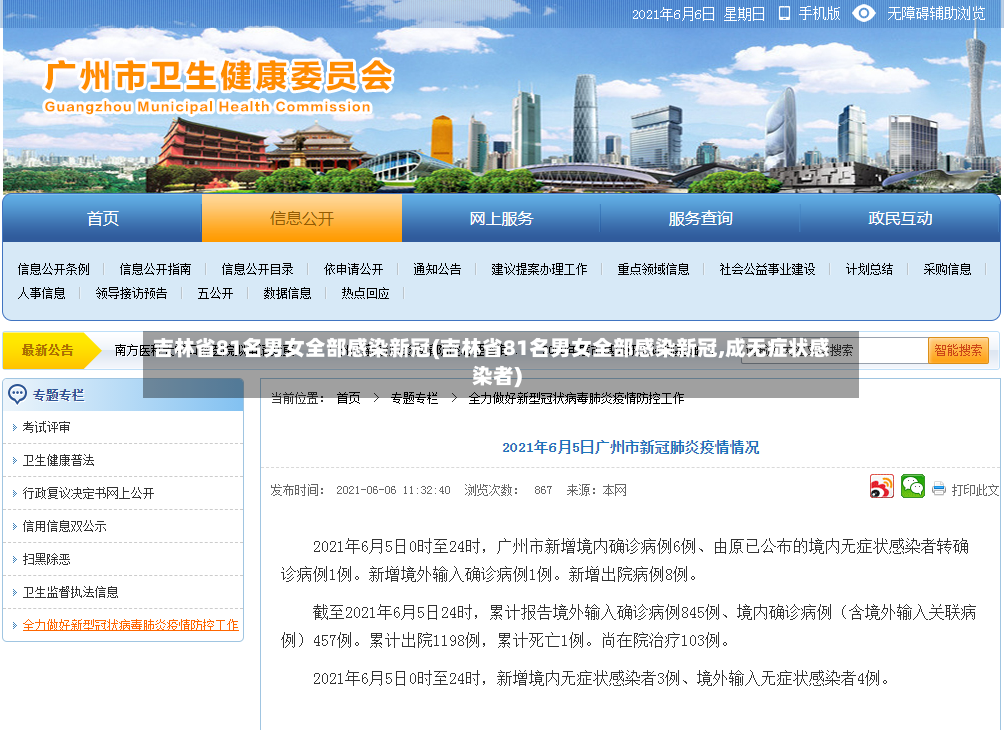Image resolution: width=1004 pixels, height=730 pixels.
Task: Click the 手机版 link
Action: [x=819, y=13]
